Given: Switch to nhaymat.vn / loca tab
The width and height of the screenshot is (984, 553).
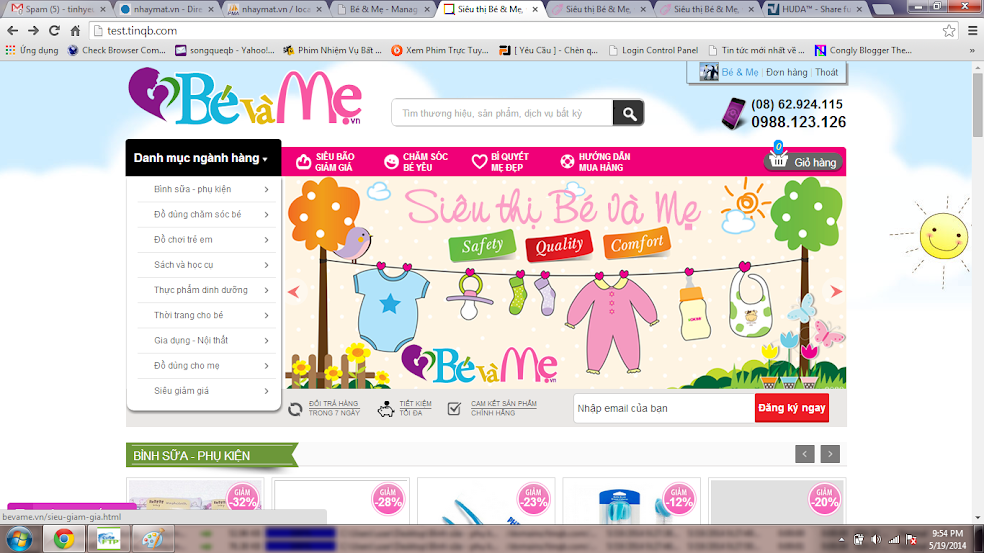Looking at the screenshot, I should tap(274, 9).
